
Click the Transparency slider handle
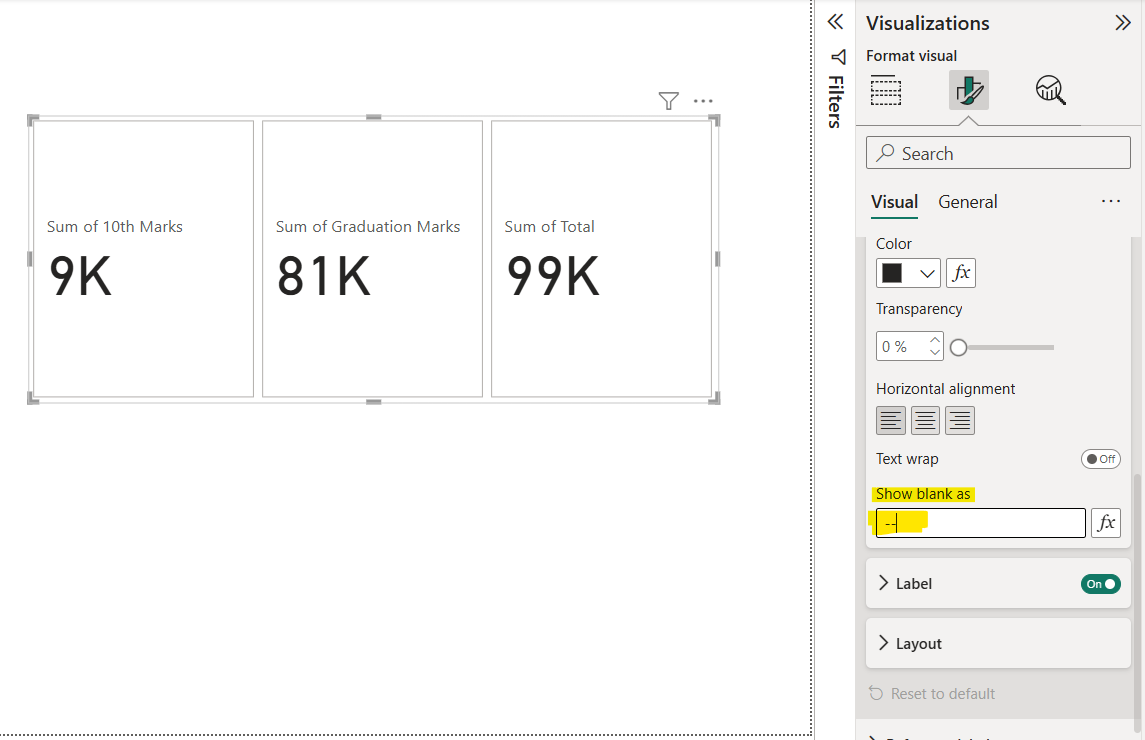pos(959,347)
